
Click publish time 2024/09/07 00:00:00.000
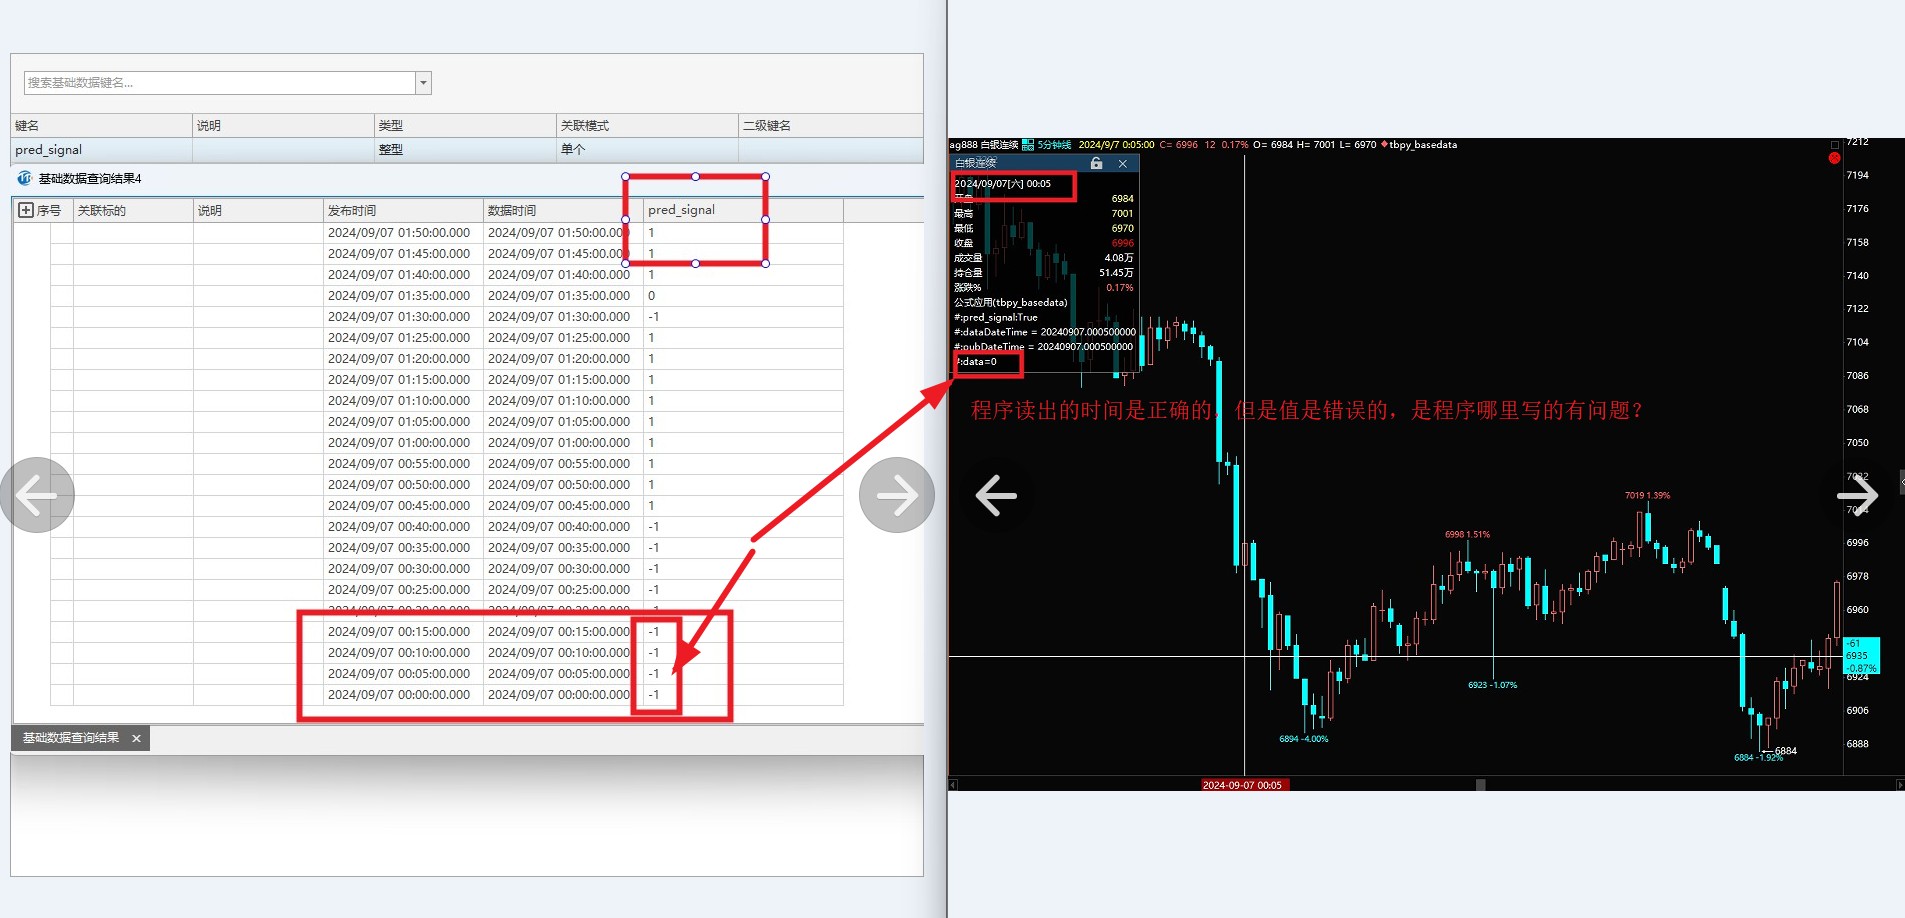coord(399,695)
